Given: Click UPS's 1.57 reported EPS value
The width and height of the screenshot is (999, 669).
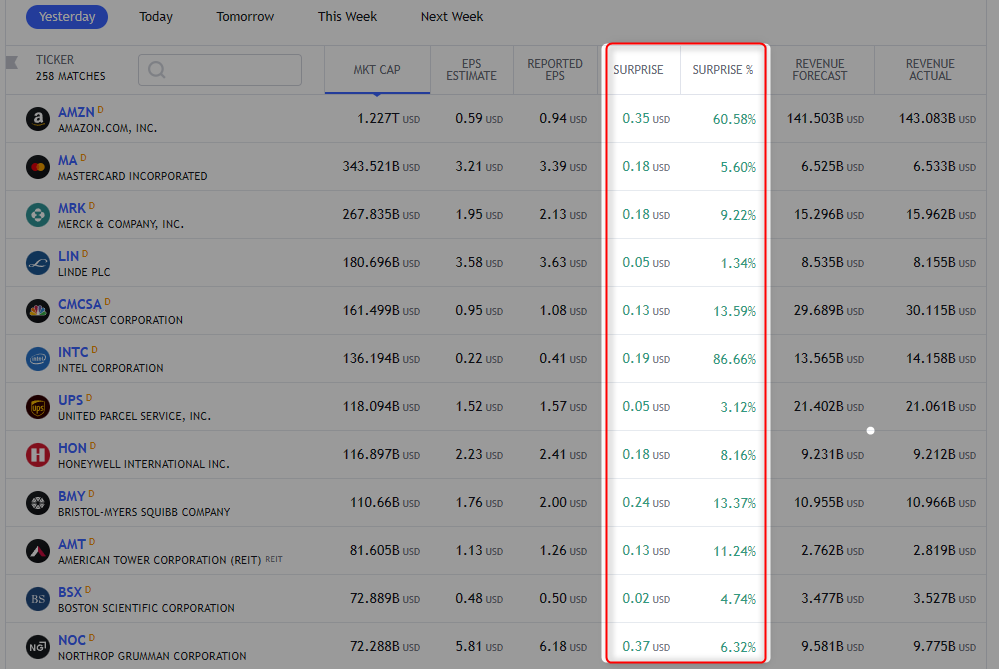Looking at the screenshot, I should 563,406.
